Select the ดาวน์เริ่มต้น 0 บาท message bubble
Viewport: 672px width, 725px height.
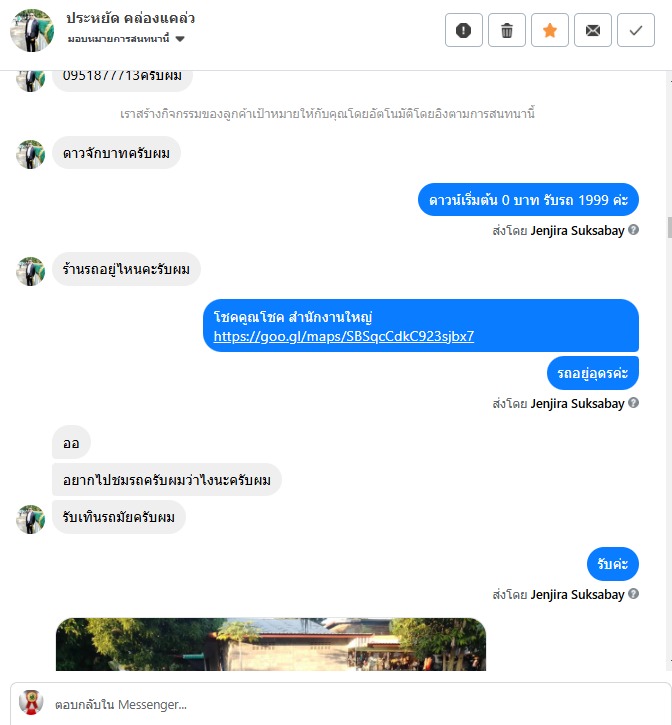[528, 200]
